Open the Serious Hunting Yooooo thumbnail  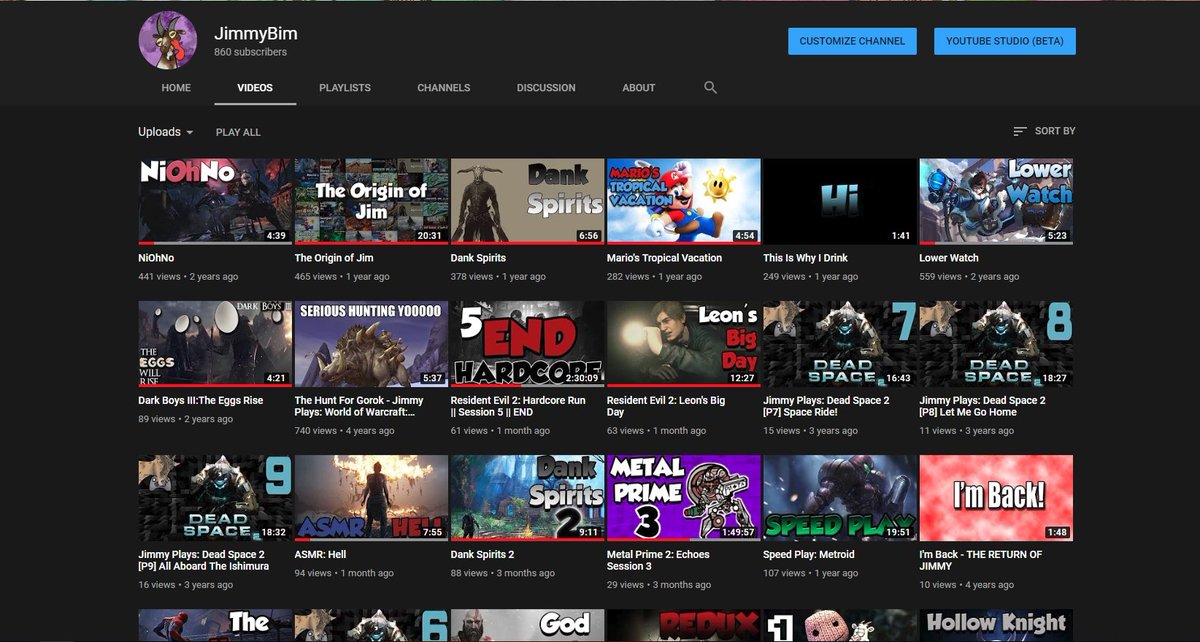[x=371, y=344]
